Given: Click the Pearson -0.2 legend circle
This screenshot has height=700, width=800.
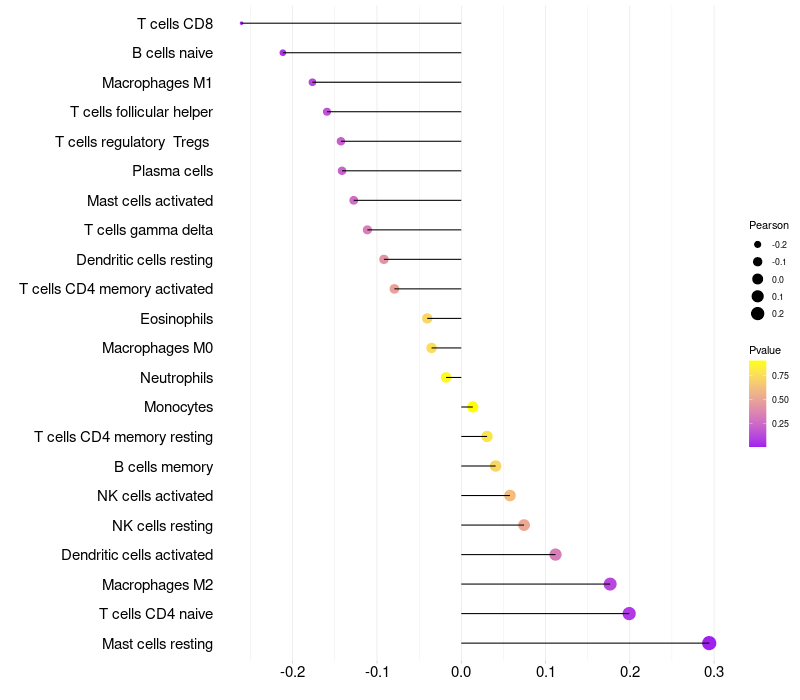Looking at the screenshot, I should [x=757, y=244].
